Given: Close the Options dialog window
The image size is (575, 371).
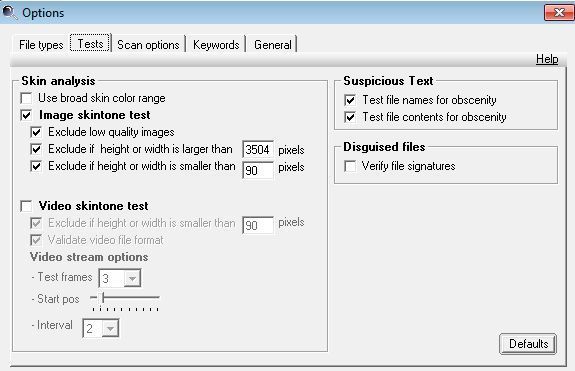Looking at the screenshot, I should pyautogui.click(x=559, y=12).
